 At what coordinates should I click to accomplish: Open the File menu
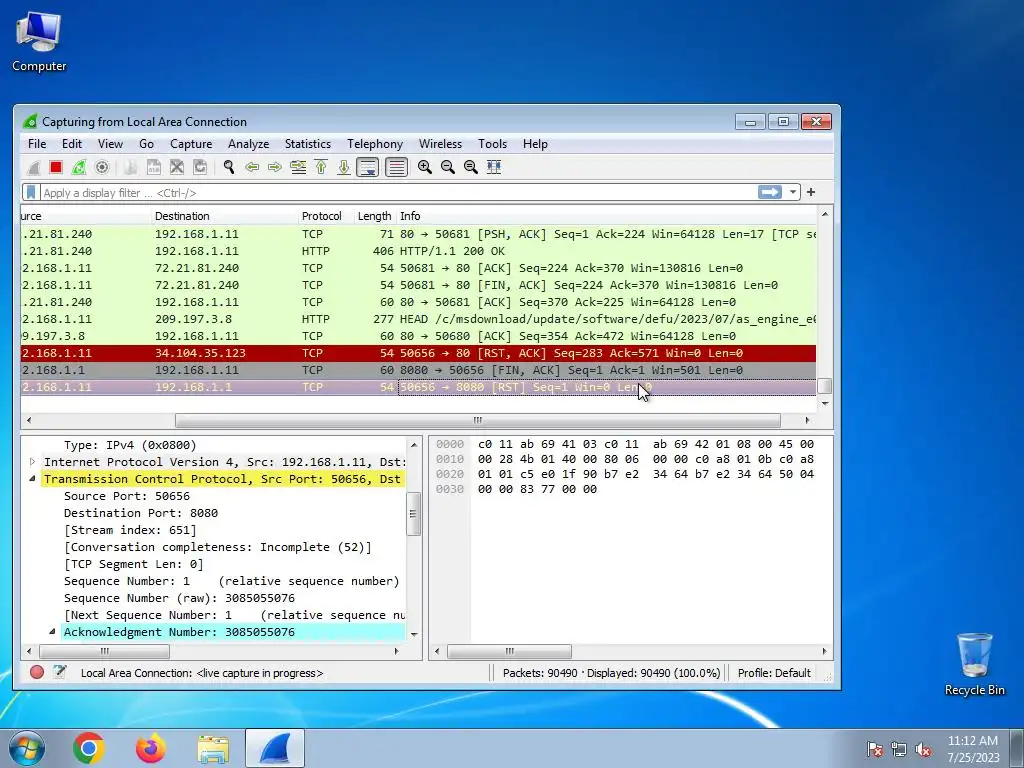tap(37, 144)
